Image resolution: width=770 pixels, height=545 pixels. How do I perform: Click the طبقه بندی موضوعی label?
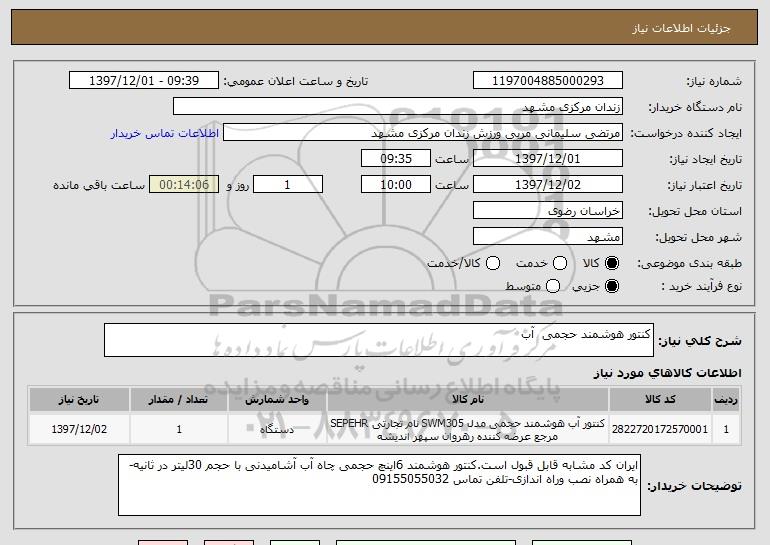(x=689, y=264)
